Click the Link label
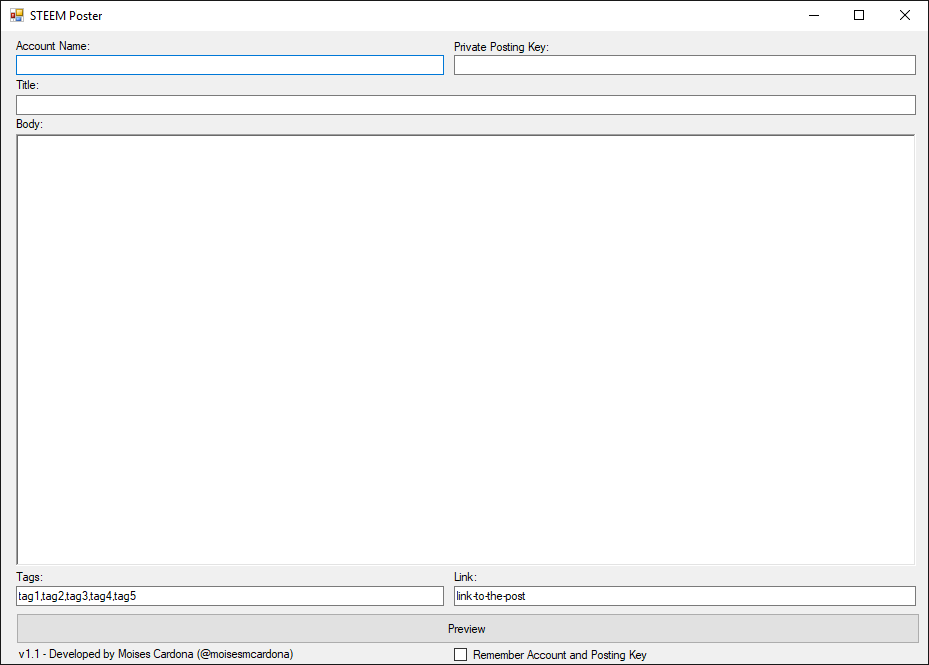The image size is (929, 665). pos(465,577)
